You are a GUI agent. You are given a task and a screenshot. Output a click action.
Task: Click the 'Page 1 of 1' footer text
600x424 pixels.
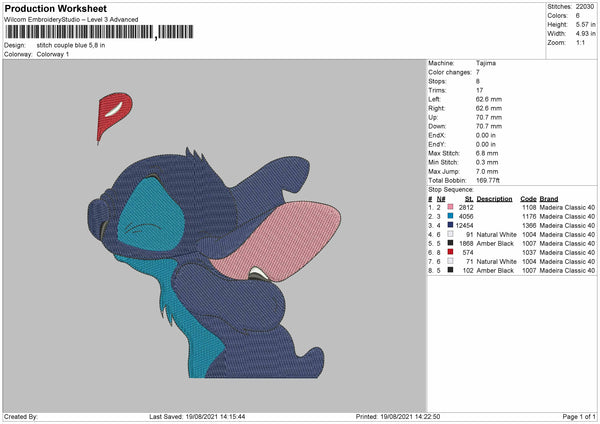579,416
